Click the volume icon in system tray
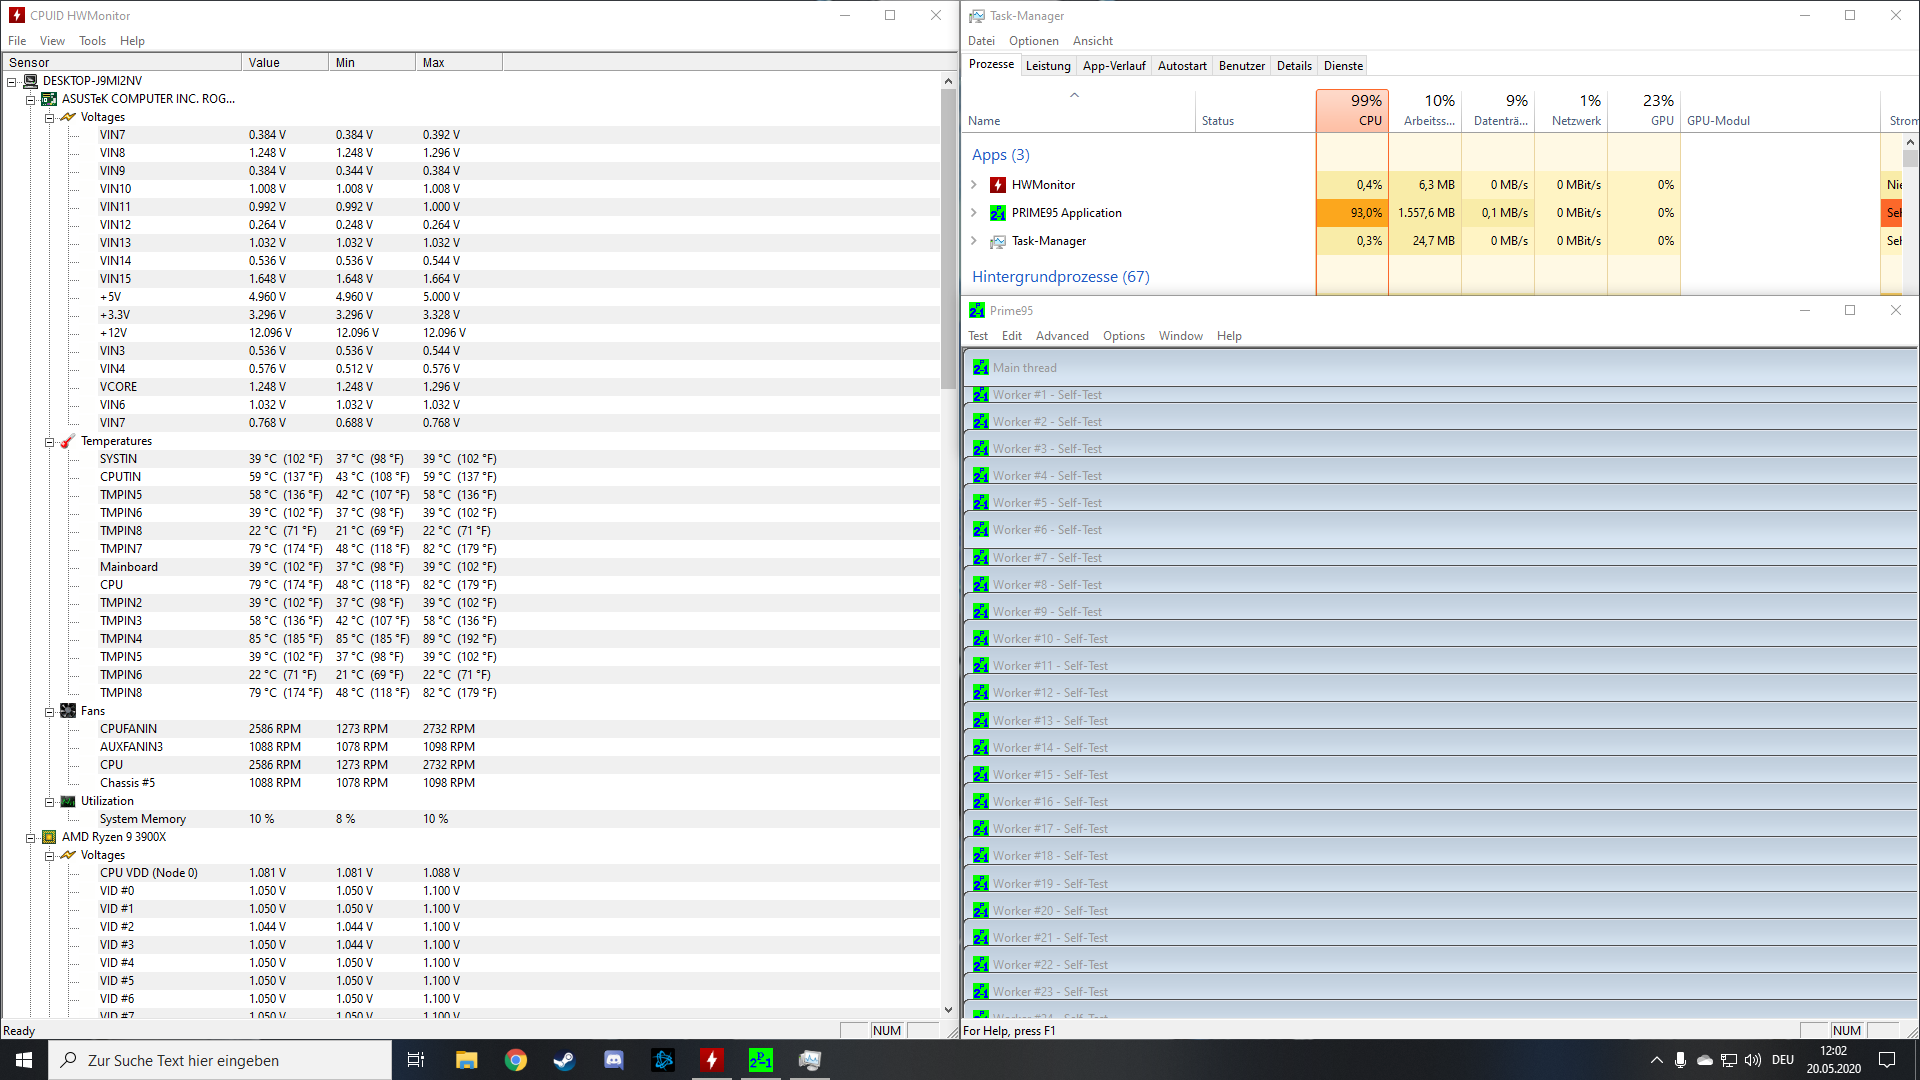Image resolution: width=1920 pixels, height=1080 pixels. [x=1752, y=1060]
